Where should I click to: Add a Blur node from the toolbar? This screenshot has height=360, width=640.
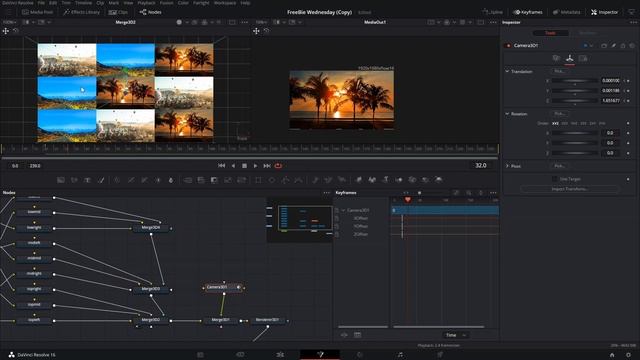tap(171, 180)
